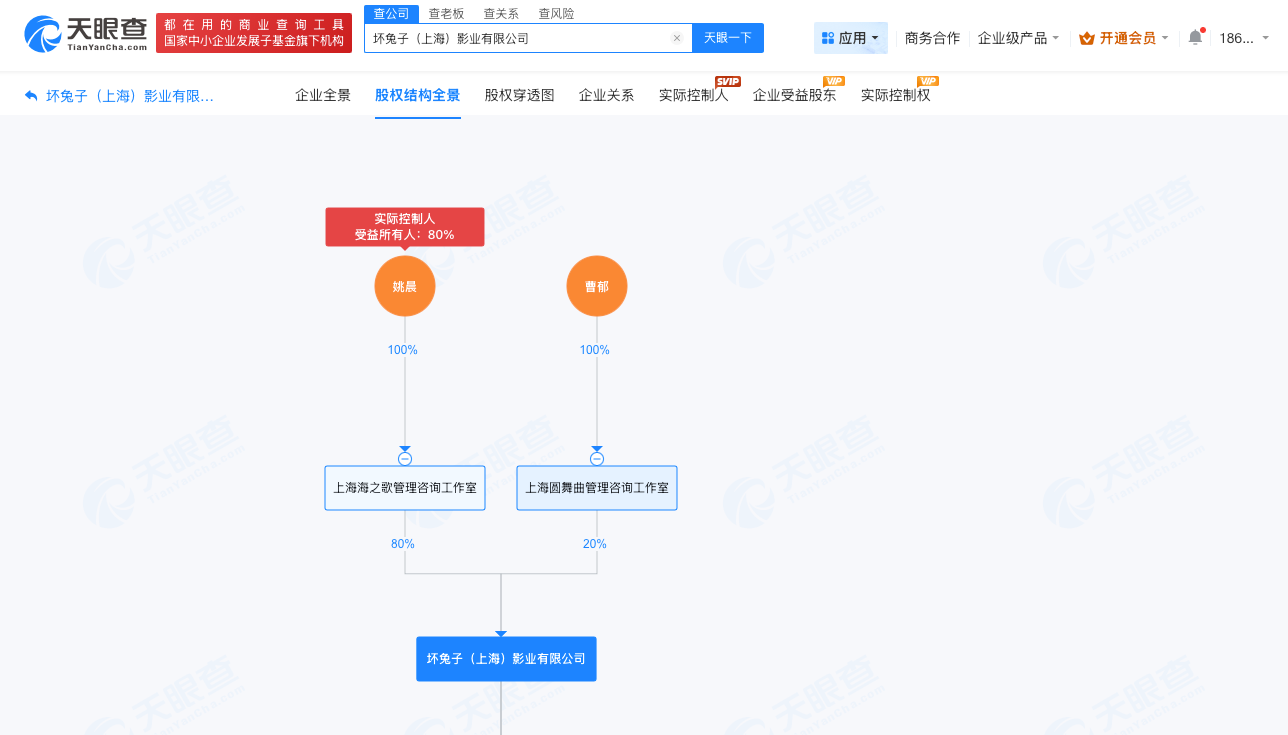Collapse the branch above 上海圆舞曲管理咨询工作室
This screenshot has height=735, width=1288.
tap(596, 459)
